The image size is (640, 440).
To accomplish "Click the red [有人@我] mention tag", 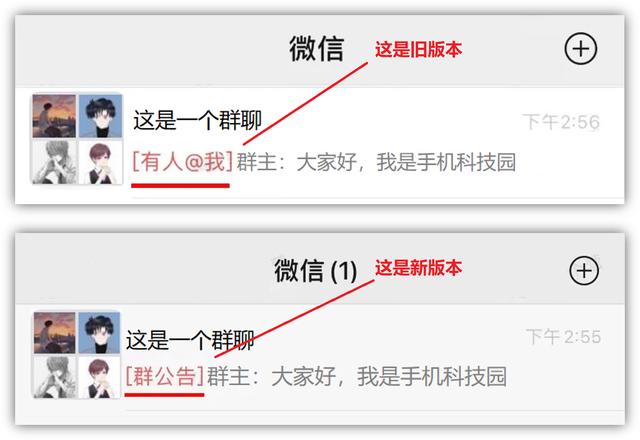I will point(182,162).
